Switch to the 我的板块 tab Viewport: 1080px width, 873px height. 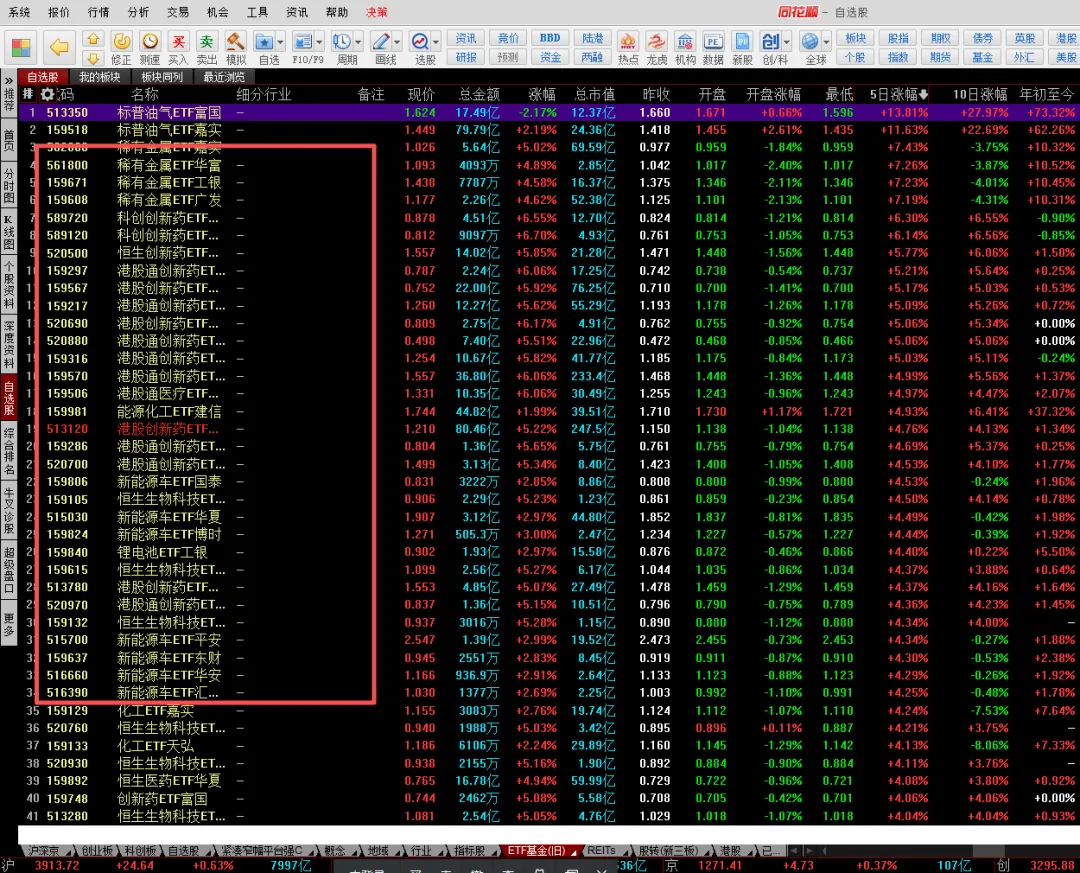point(100,77)
